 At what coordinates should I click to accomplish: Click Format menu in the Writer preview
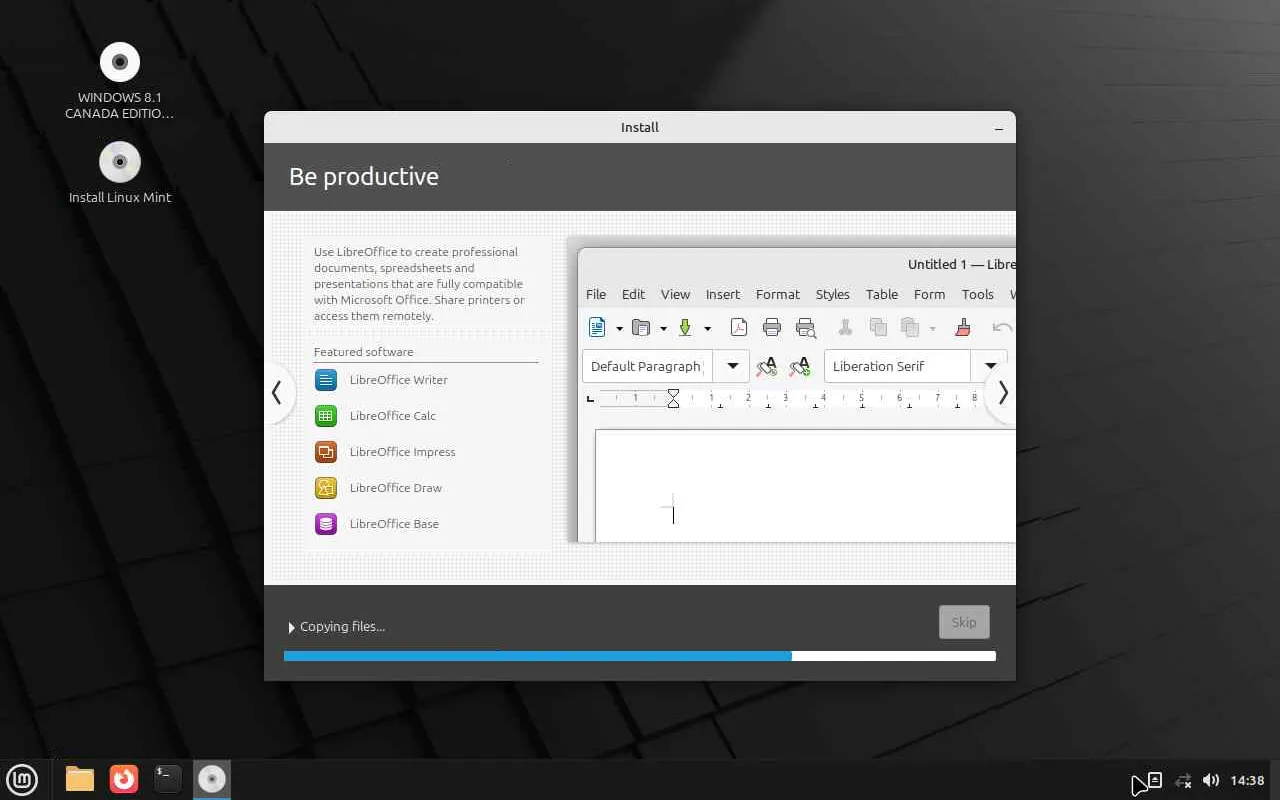pos(778,295)
